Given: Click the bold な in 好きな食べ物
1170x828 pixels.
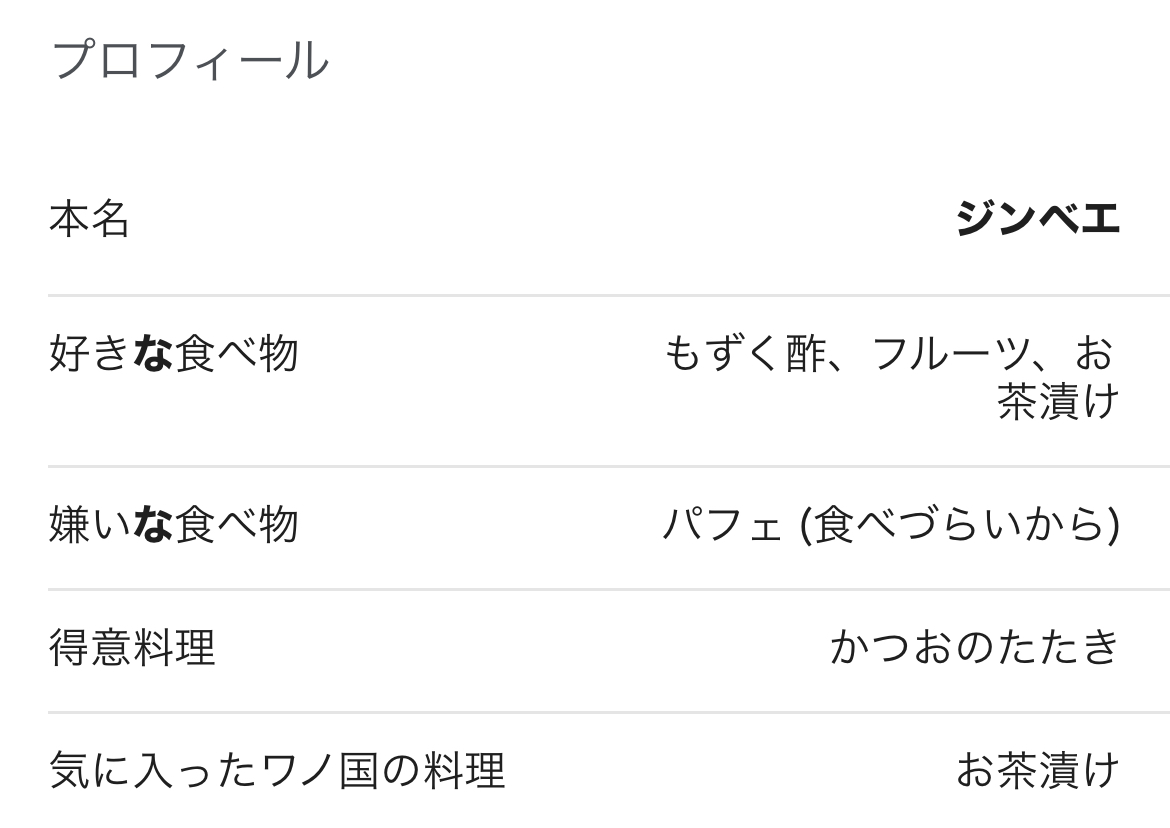Looking at the screenshot, I should [152, 354].
